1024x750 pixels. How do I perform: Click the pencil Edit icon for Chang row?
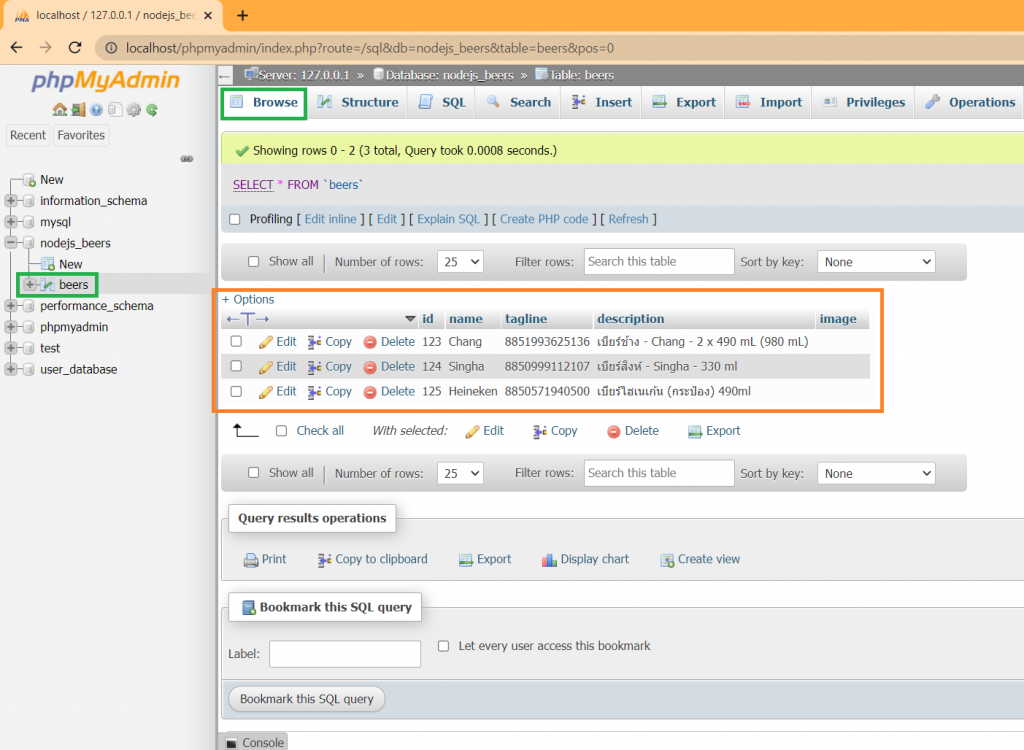[266, 342]
